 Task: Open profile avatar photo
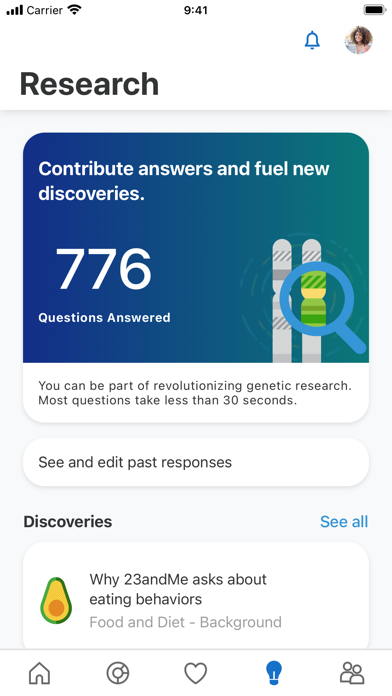(x=358, y=40)
